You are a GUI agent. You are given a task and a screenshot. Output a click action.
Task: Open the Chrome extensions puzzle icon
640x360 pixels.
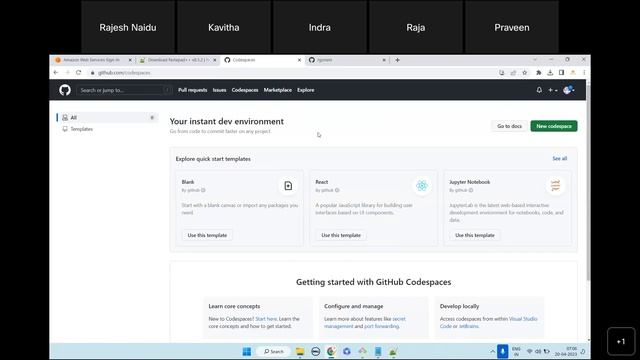(x=539, y=73)
